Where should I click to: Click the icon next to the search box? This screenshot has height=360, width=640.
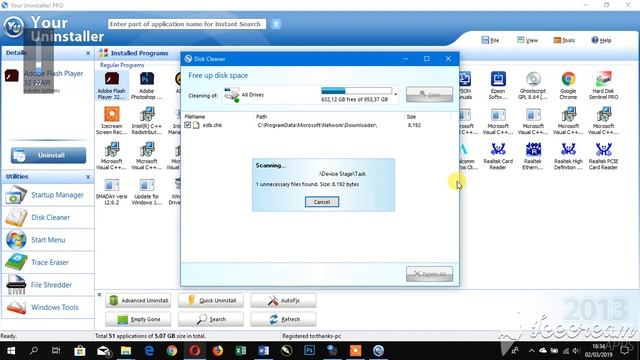[276, 24]
